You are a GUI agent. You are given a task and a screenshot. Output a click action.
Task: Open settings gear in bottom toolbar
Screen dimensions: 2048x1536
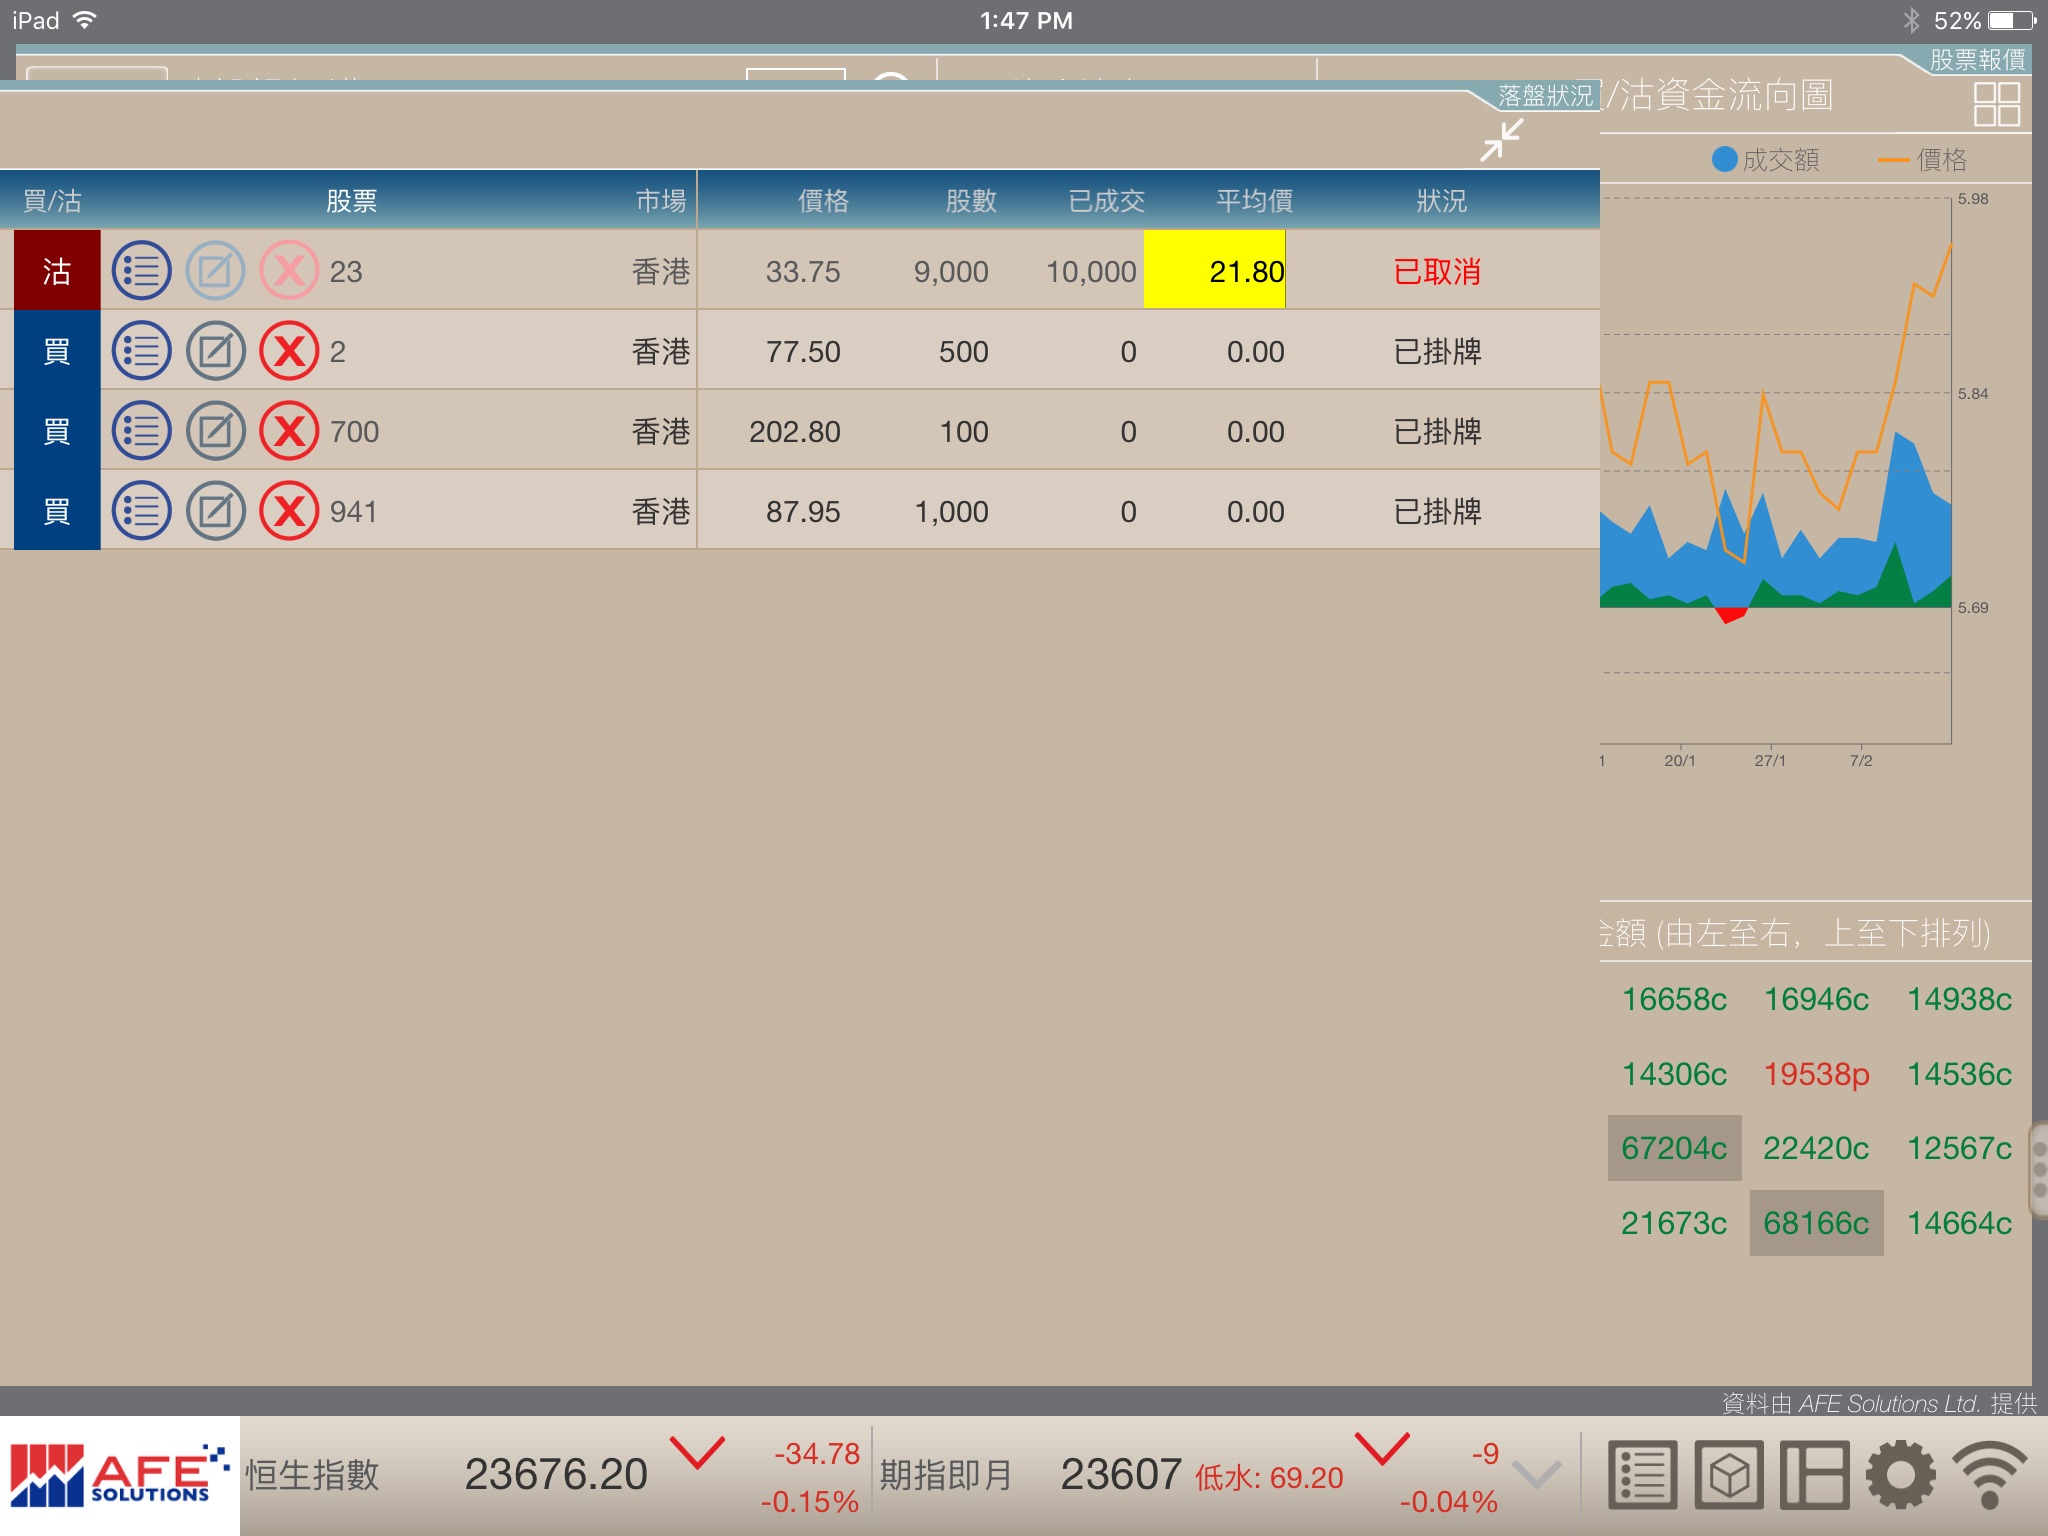point(1900,1475)
